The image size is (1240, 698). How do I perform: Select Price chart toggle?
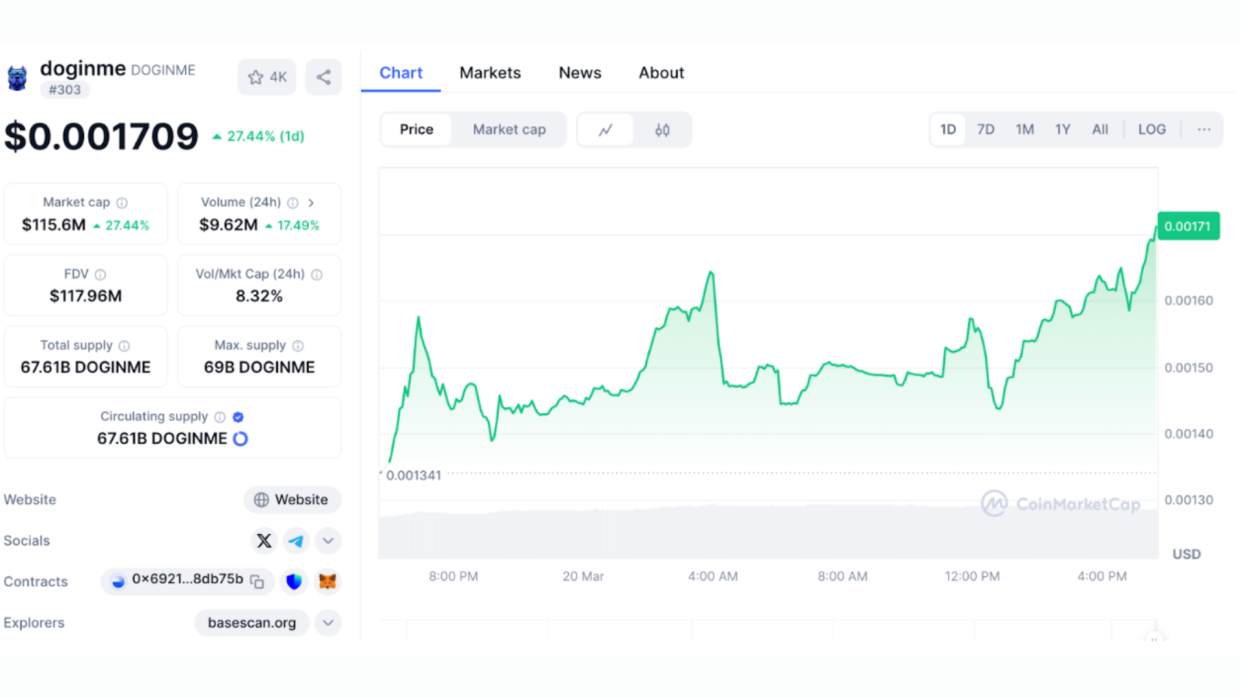click(417, 130)
